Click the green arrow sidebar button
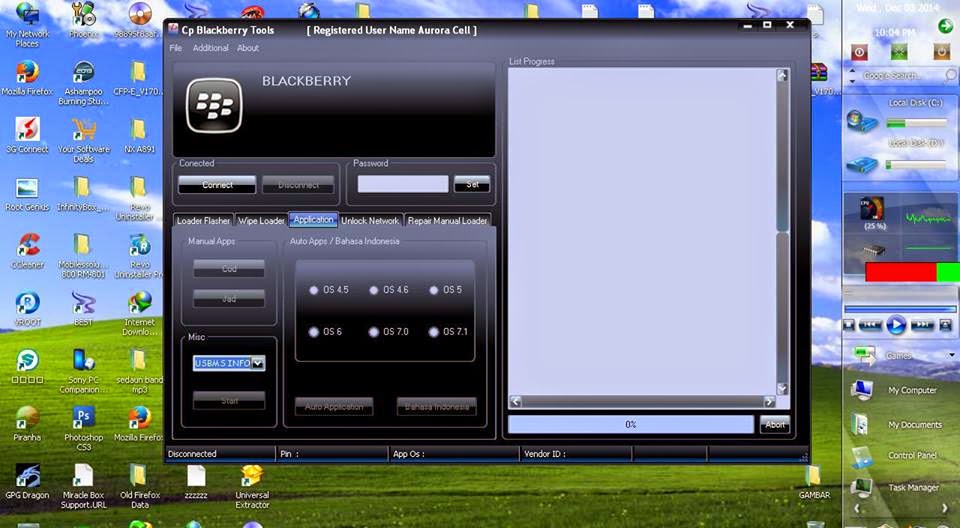The image size is (960, 528). pos(945,25)
